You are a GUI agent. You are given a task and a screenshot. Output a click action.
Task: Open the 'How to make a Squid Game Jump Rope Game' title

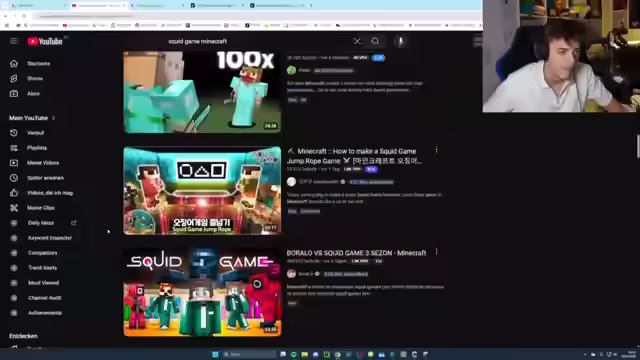pyautogui.click(x=354, y=156)
